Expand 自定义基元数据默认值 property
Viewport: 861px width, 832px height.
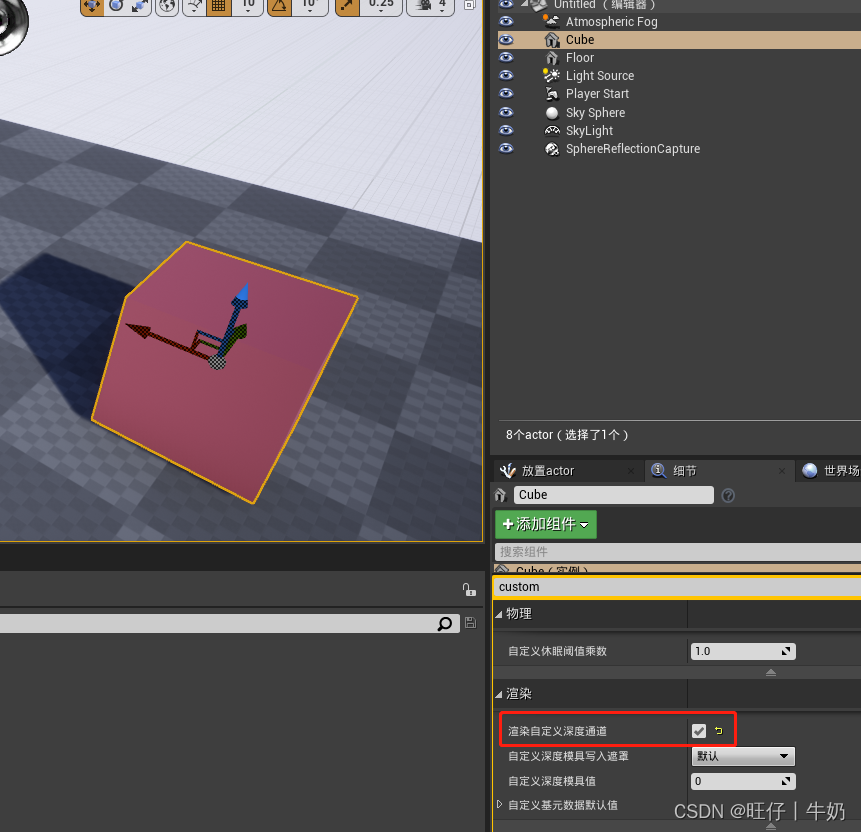pos(499,804)
